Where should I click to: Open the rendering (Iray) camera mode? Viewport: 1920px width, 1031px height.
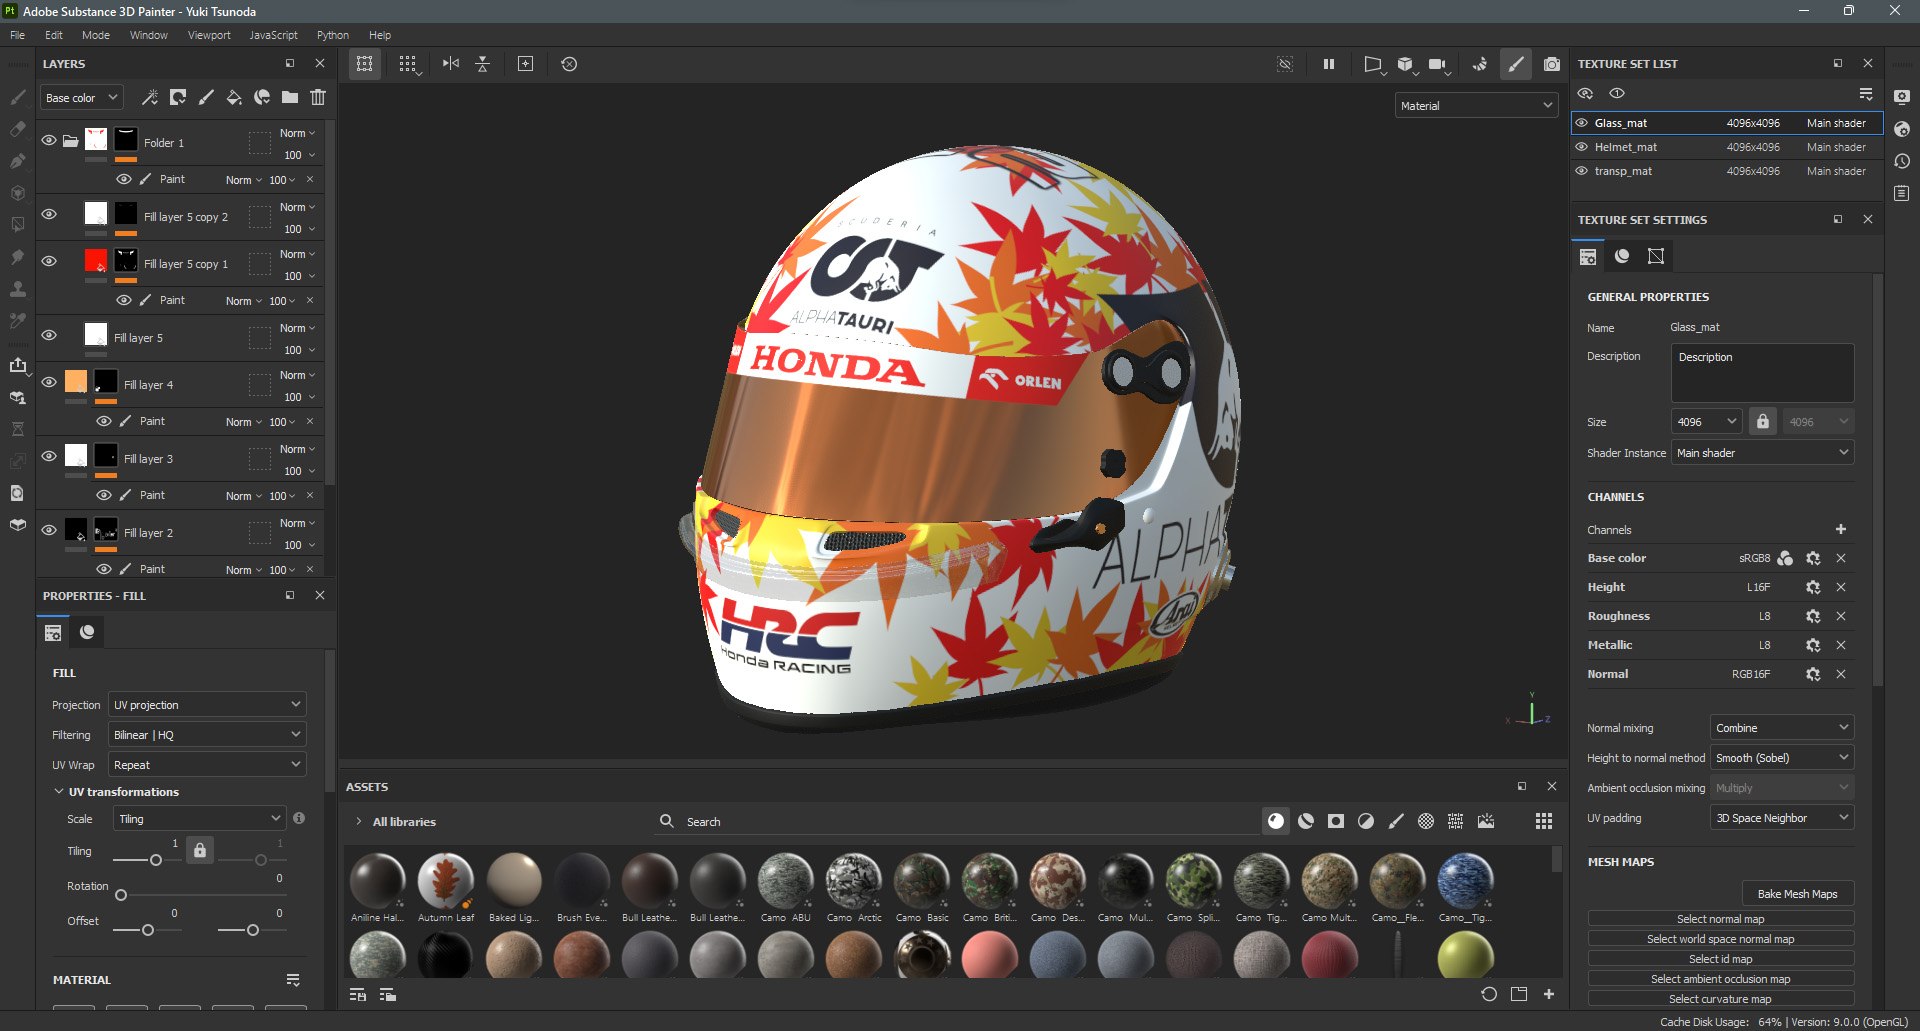[1551, 64]
